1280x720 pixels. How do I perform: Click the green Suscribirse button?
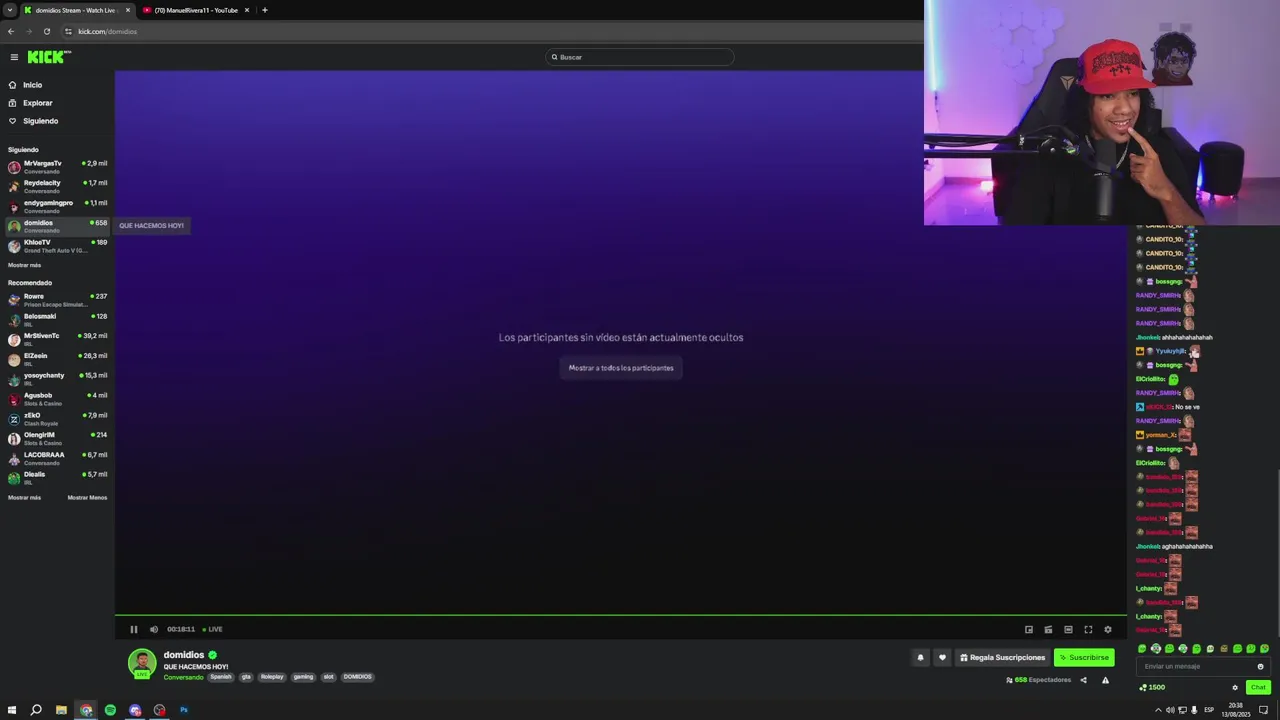1084,657
